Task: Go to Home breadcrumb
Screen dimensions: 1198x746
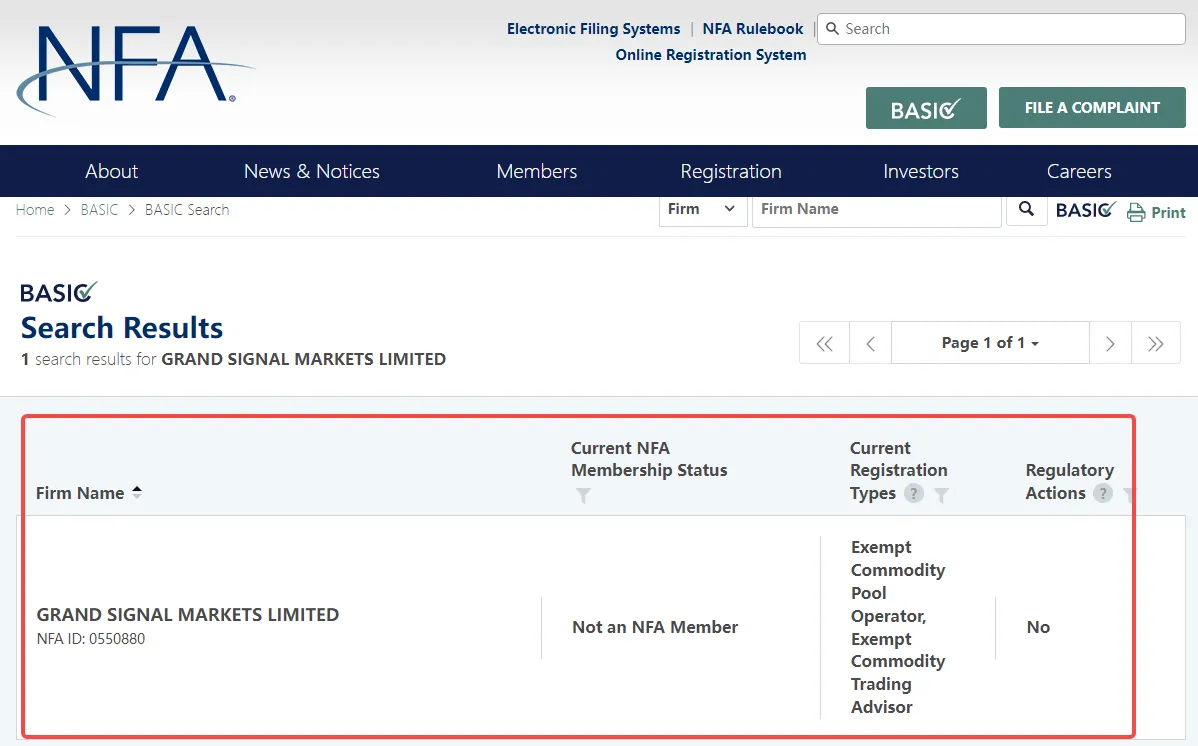Action: pyautogui.click(x=35, y=209)
